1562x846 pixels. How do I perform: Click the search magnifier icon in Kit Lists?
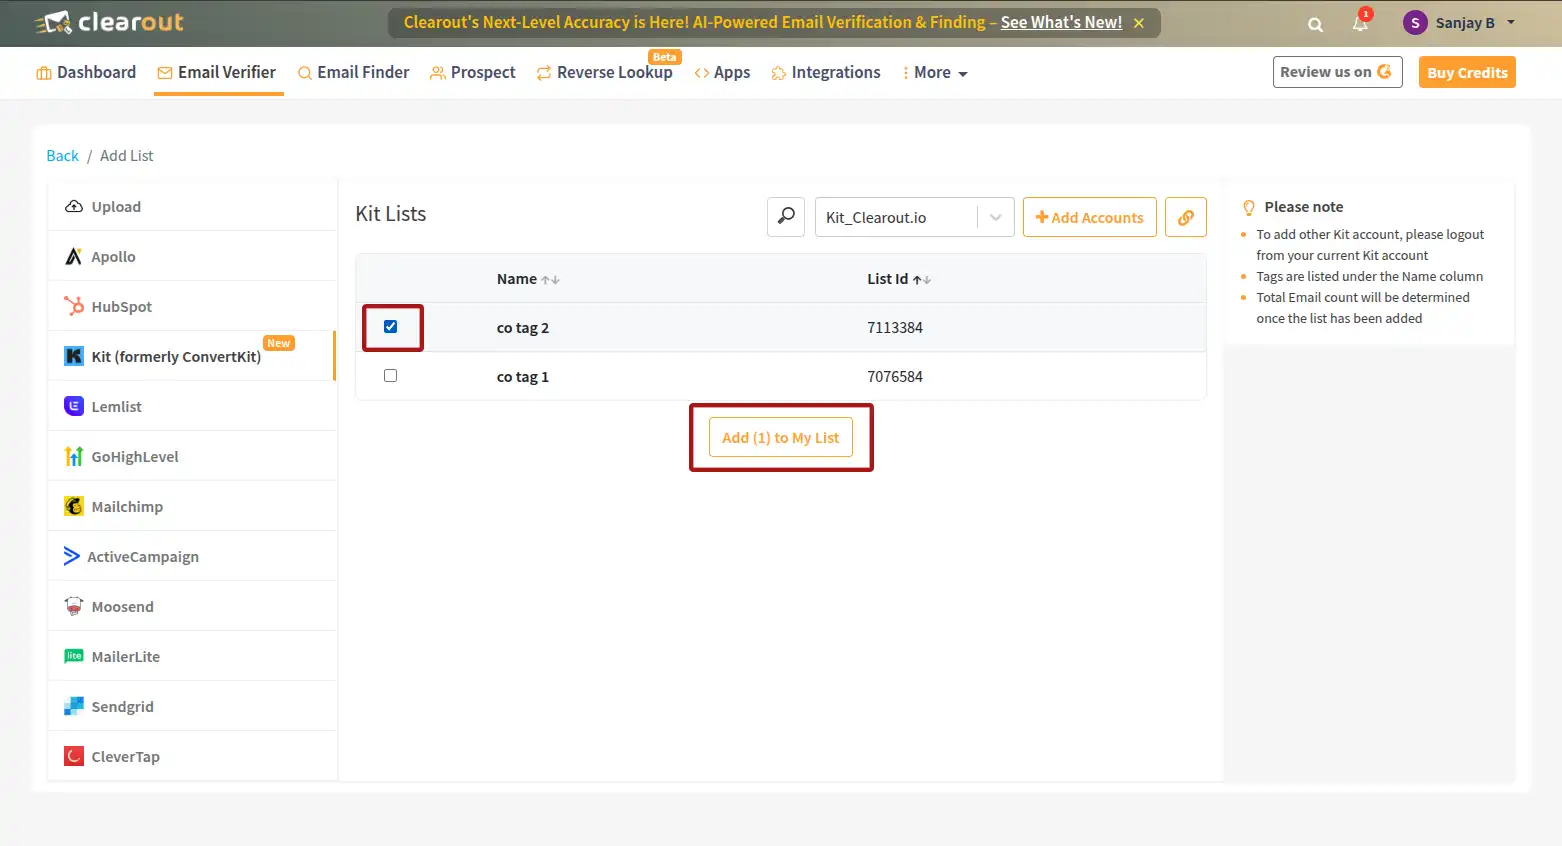click(786, 217)
